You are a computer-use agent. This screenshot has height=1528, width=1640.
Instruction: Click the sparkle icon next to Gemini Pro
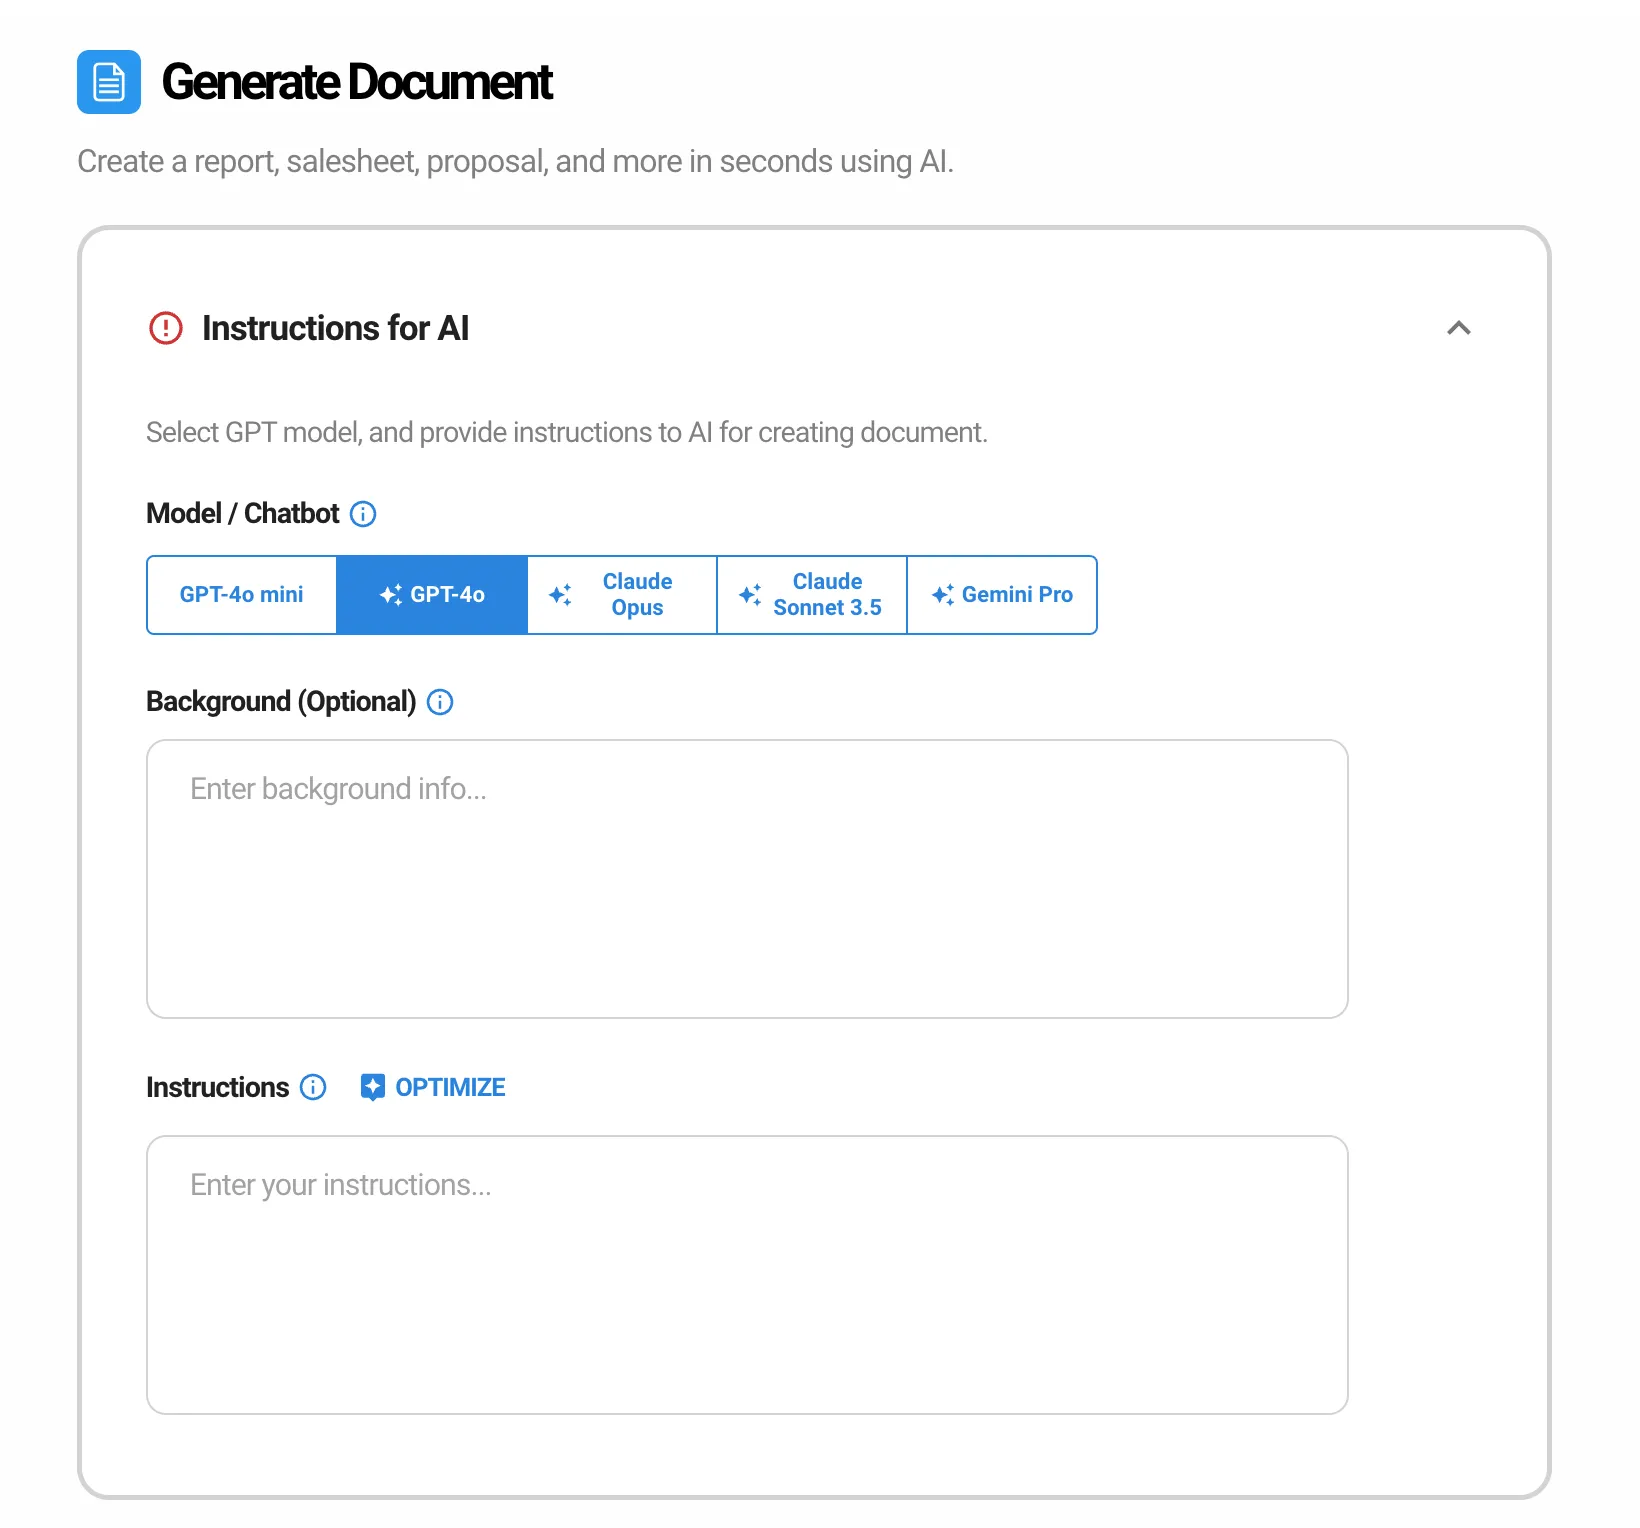[x=941, y=594]
